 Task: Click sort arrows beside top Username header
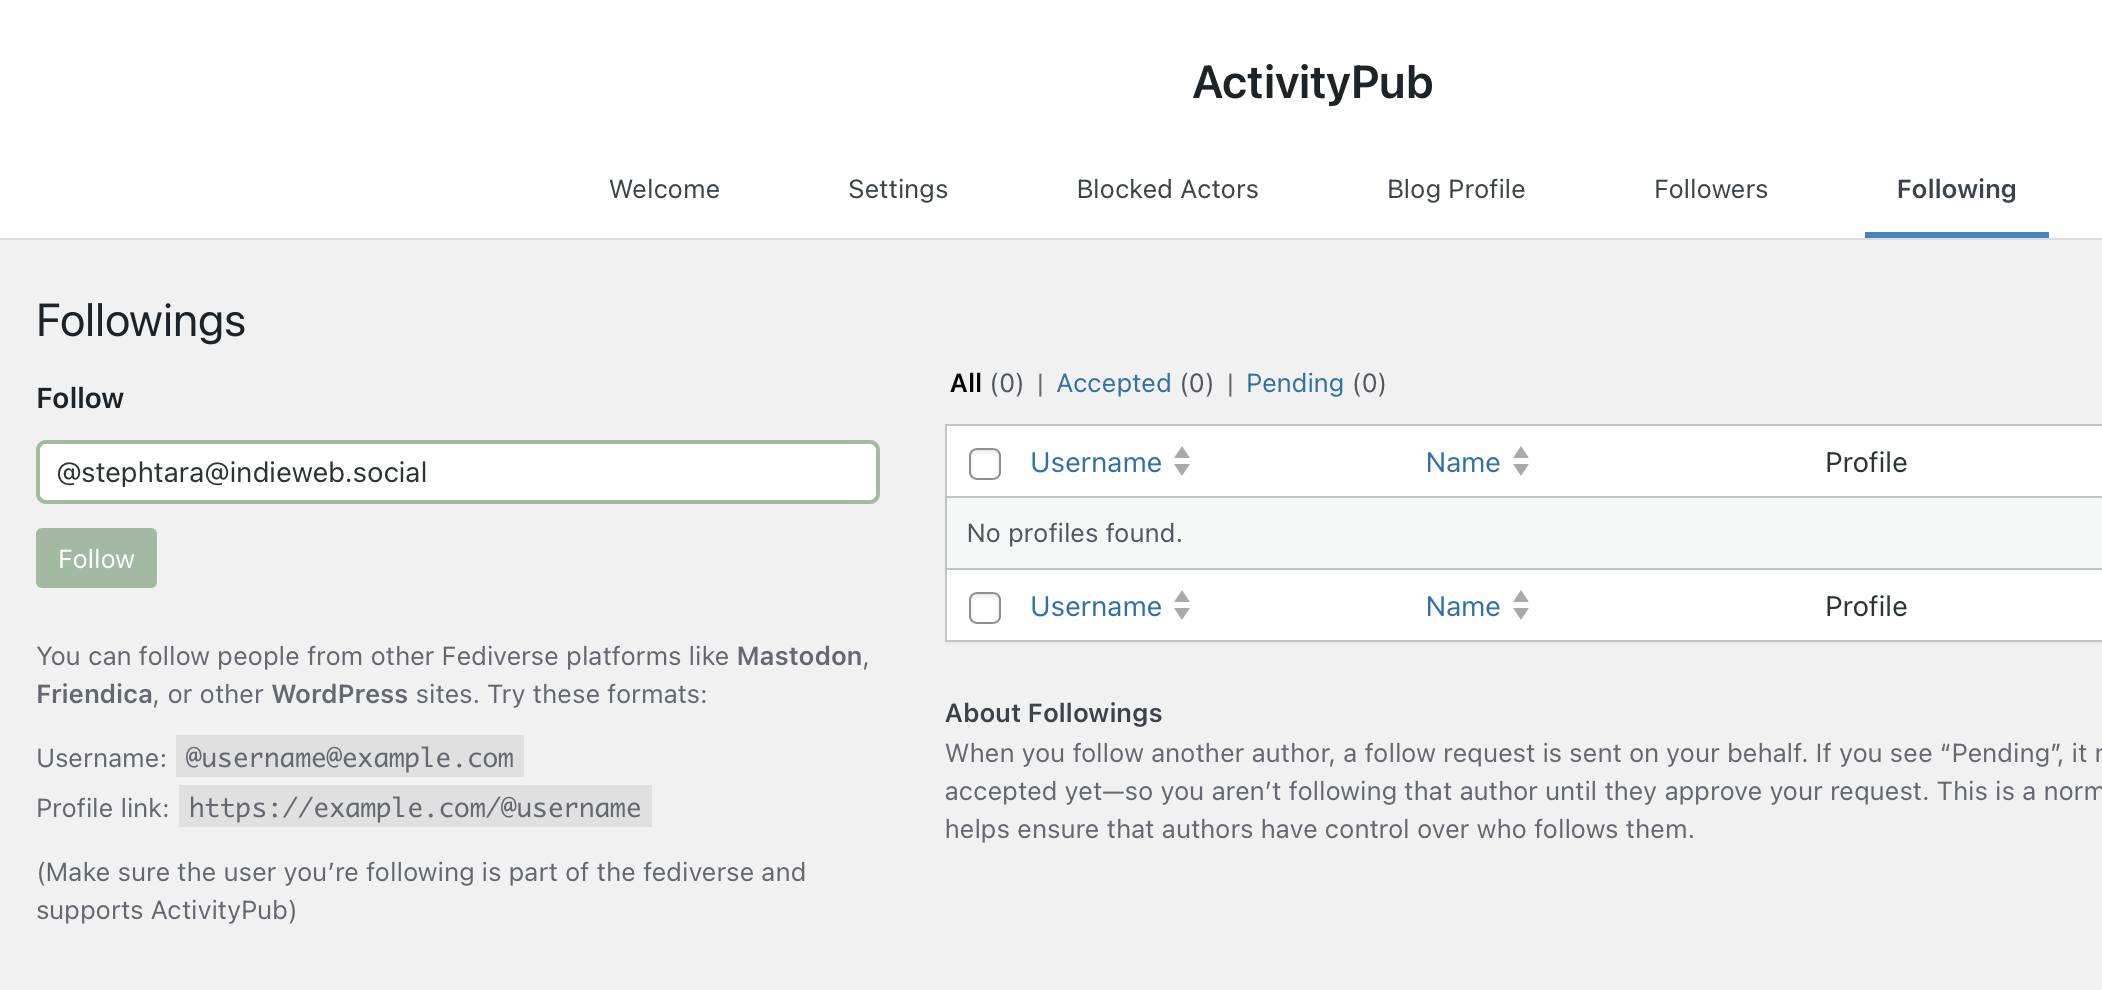1182,462
